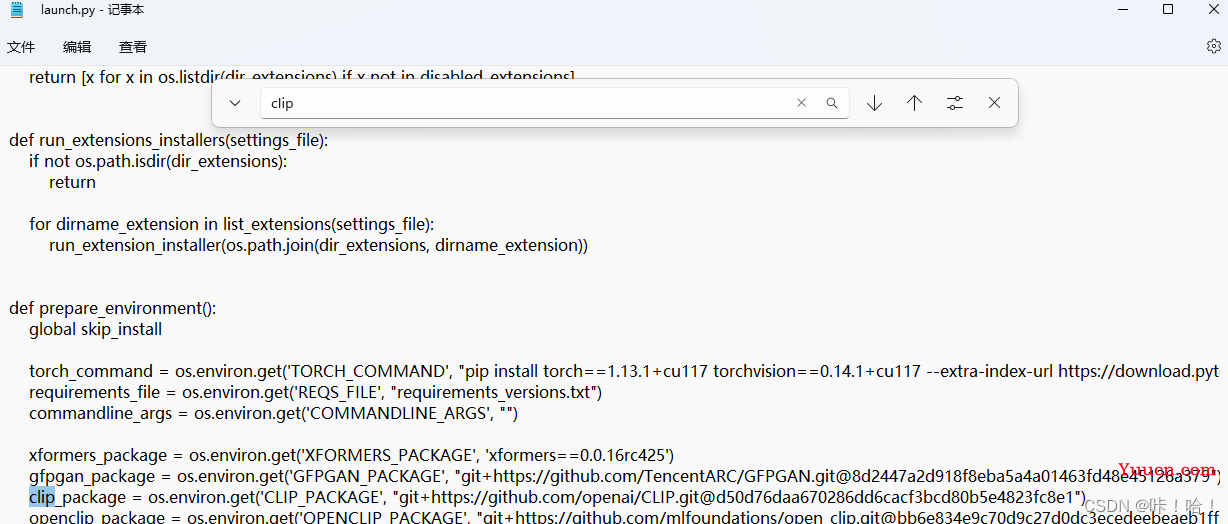Click the 'commandline_args' line
This screenshot has height=524, width=1228.
pyautogui.click(x=273, y=413)
